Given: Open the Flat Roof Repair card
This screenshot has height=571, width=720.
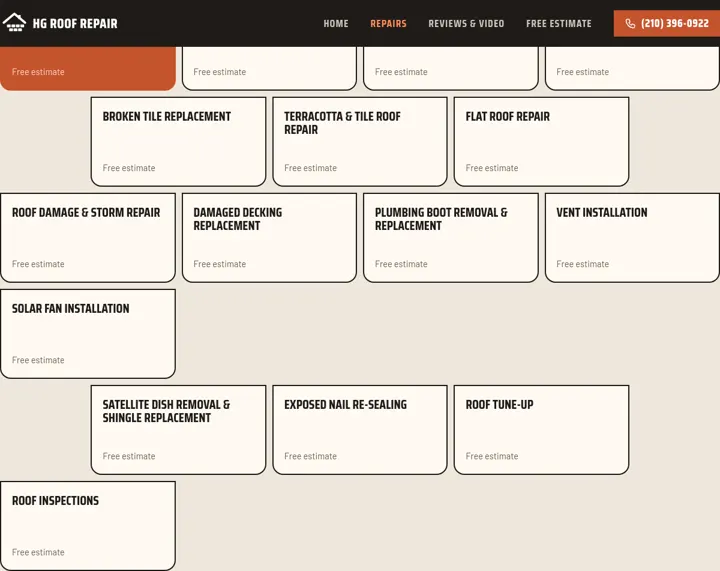Looking at the screenshot, I should pos(541,141).
